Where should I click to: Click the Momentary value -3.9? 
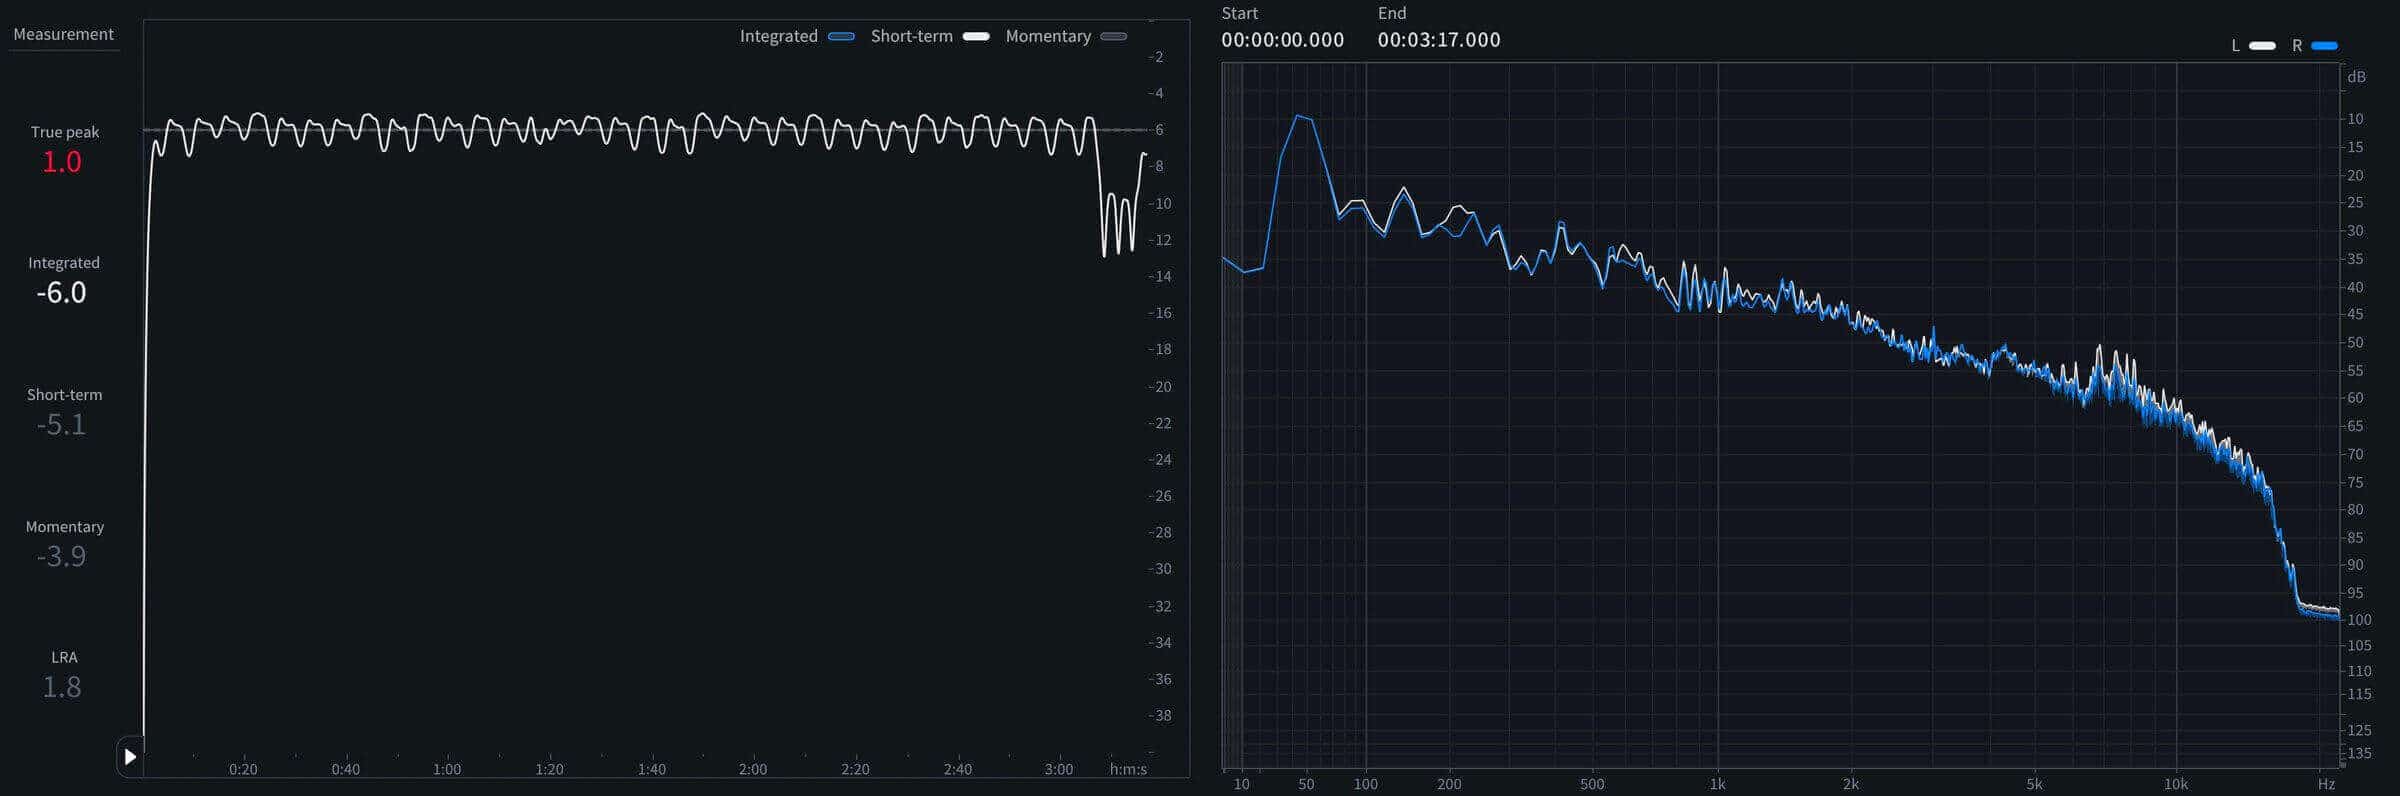[x=61, y=556]
